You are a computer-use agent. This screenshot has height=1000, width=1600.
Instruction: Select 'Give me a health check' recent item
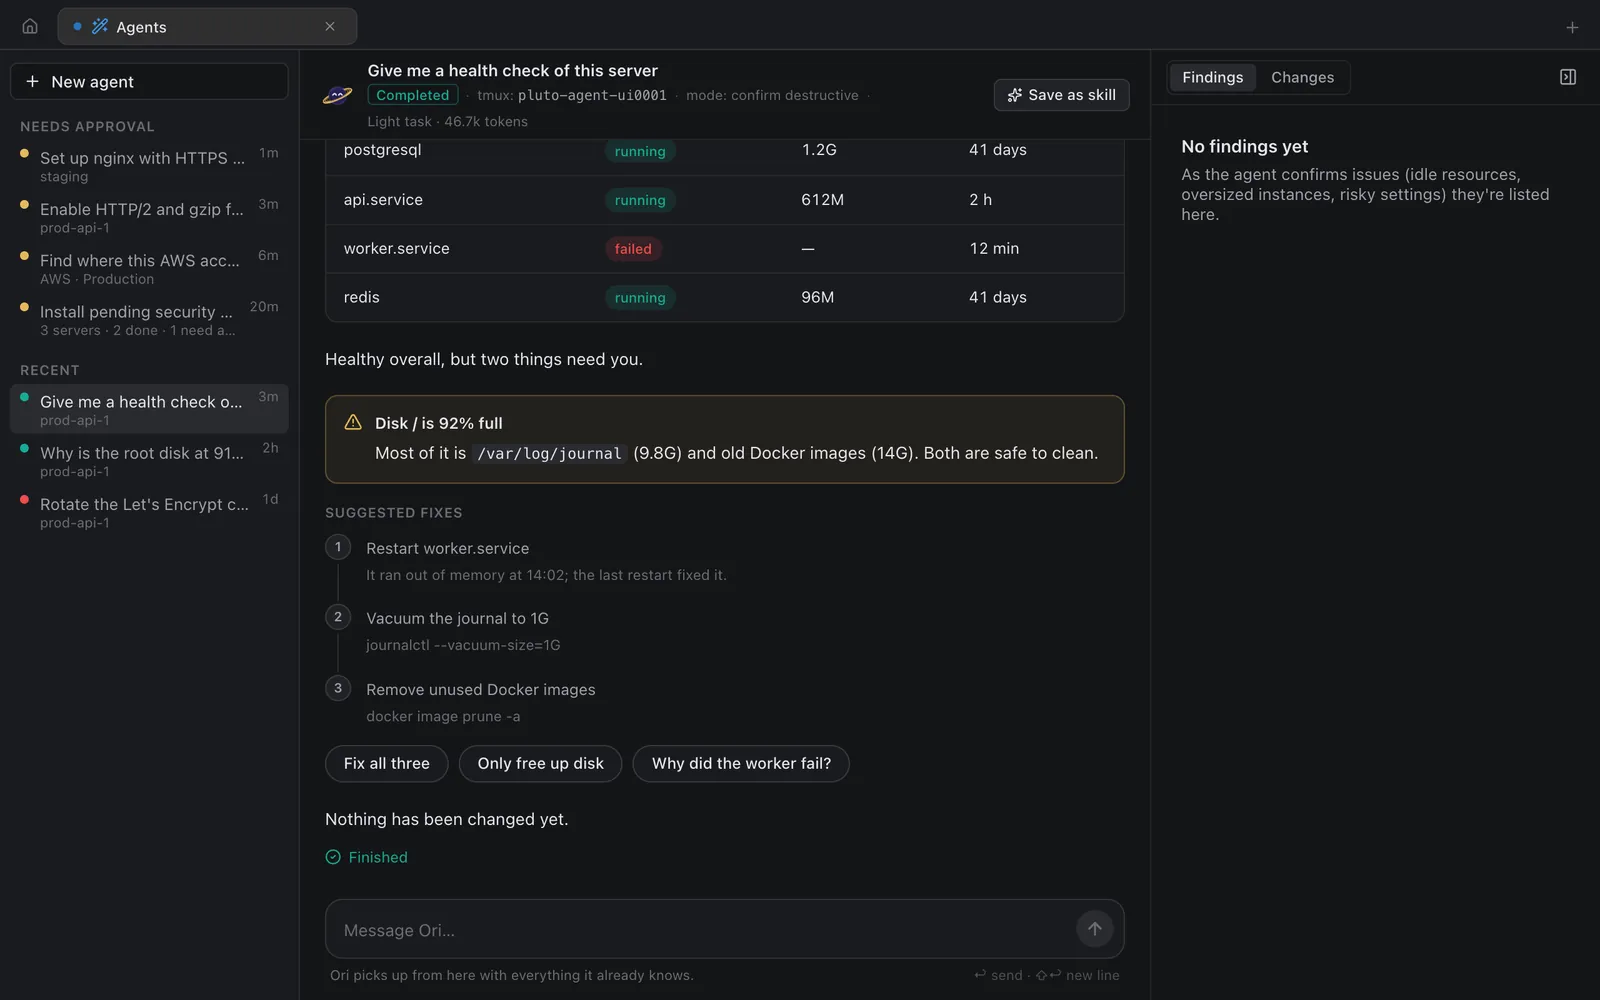pyautogui.click(x=149, y=409)
